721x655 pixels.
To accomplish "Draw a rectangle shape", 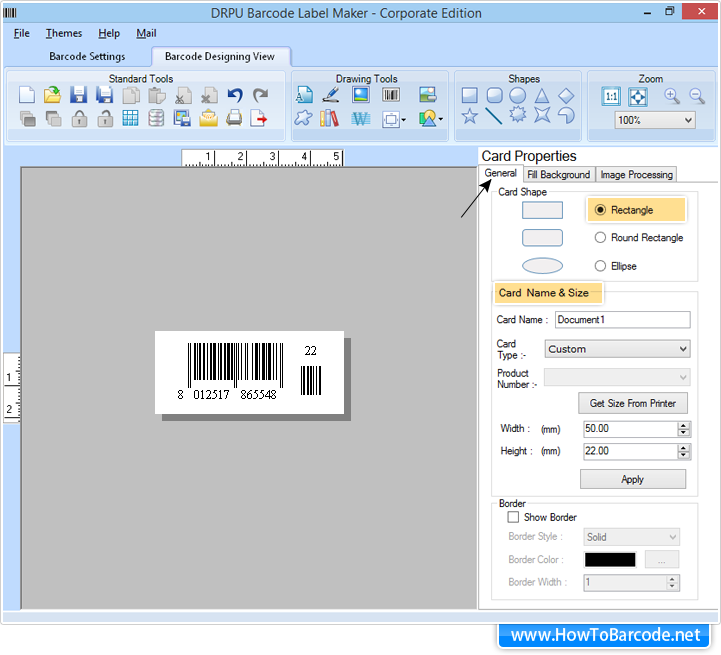I will pyautogui.click(x=469, y=95).
